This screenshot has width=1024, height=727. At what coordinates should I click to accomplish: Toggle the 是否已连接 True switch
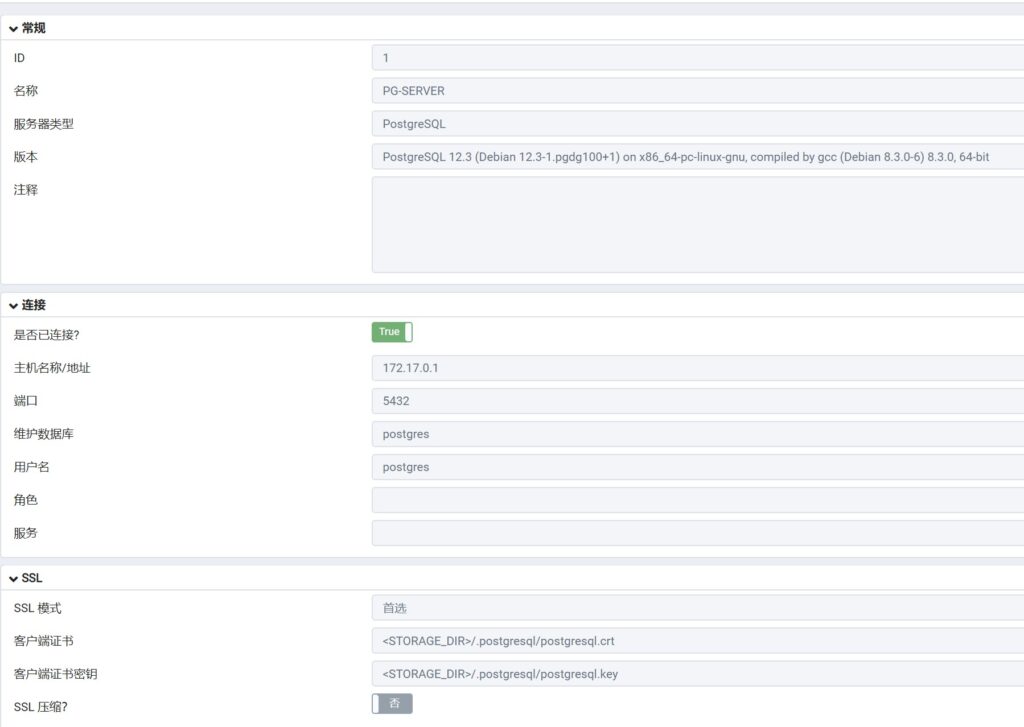coord(392,332)
